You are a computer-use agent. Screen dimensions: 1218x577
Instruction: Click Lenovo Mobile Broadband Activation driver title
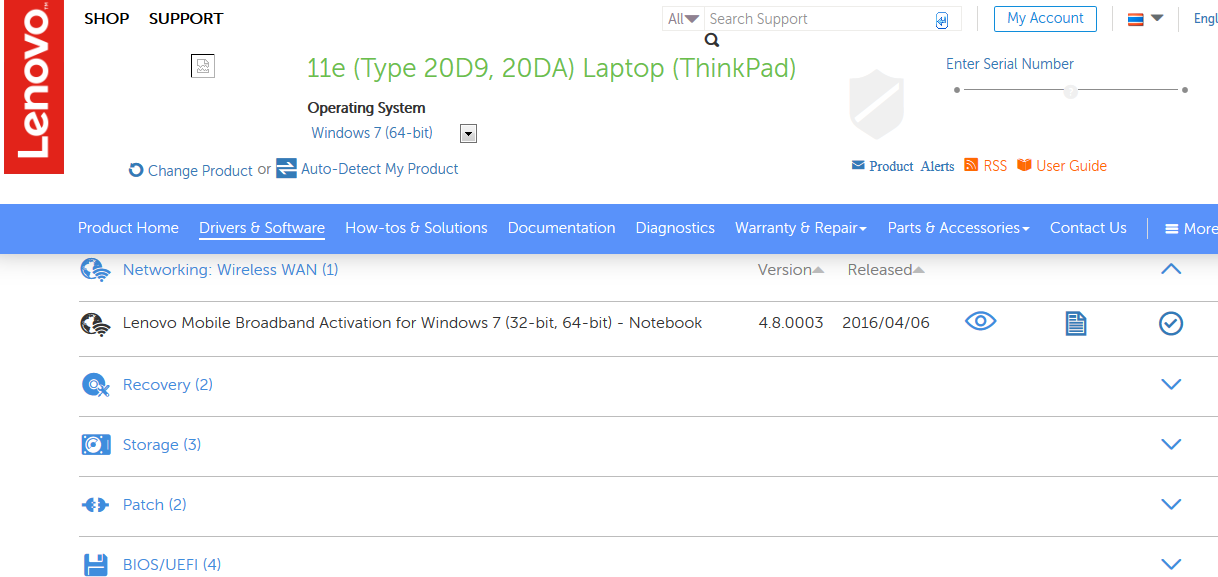[413, 323]
